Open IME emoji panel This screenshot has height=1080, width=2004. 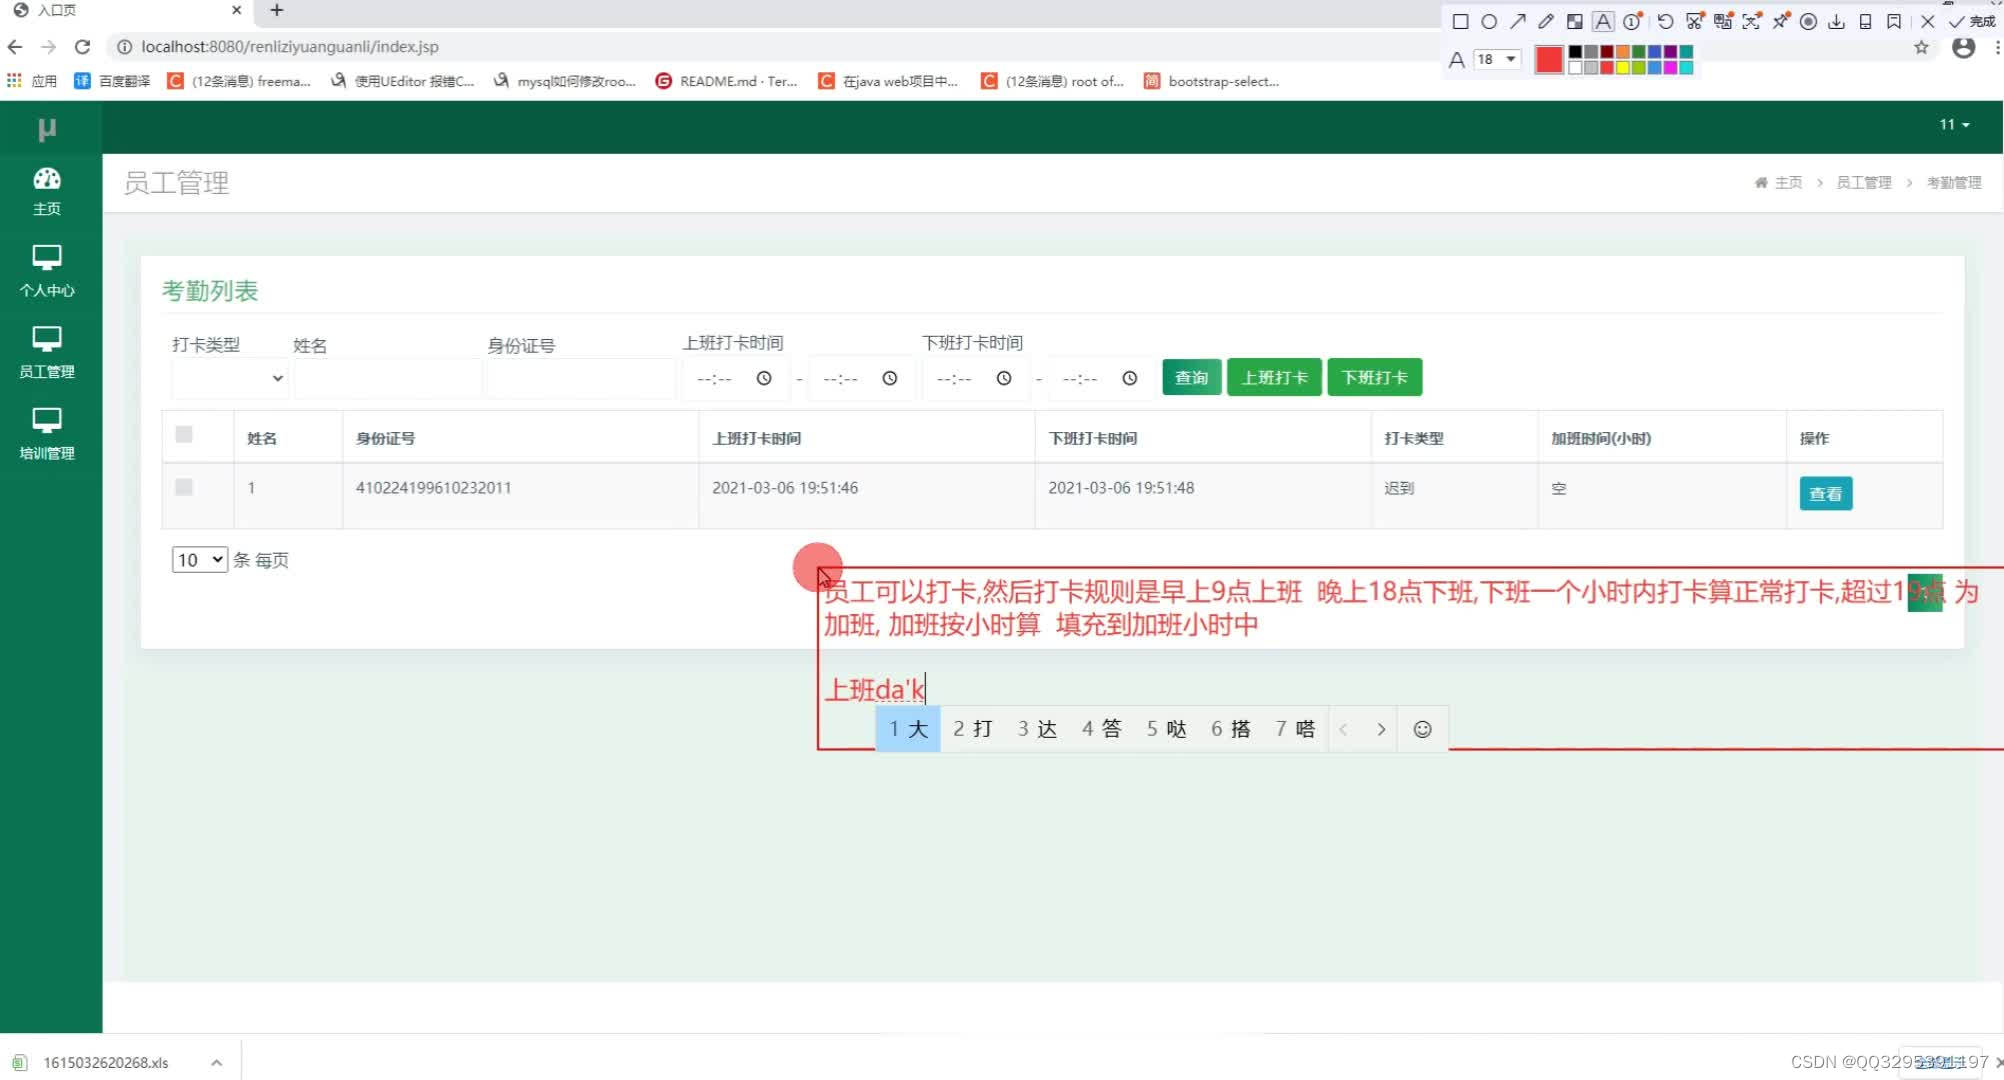coord(1422,730)
